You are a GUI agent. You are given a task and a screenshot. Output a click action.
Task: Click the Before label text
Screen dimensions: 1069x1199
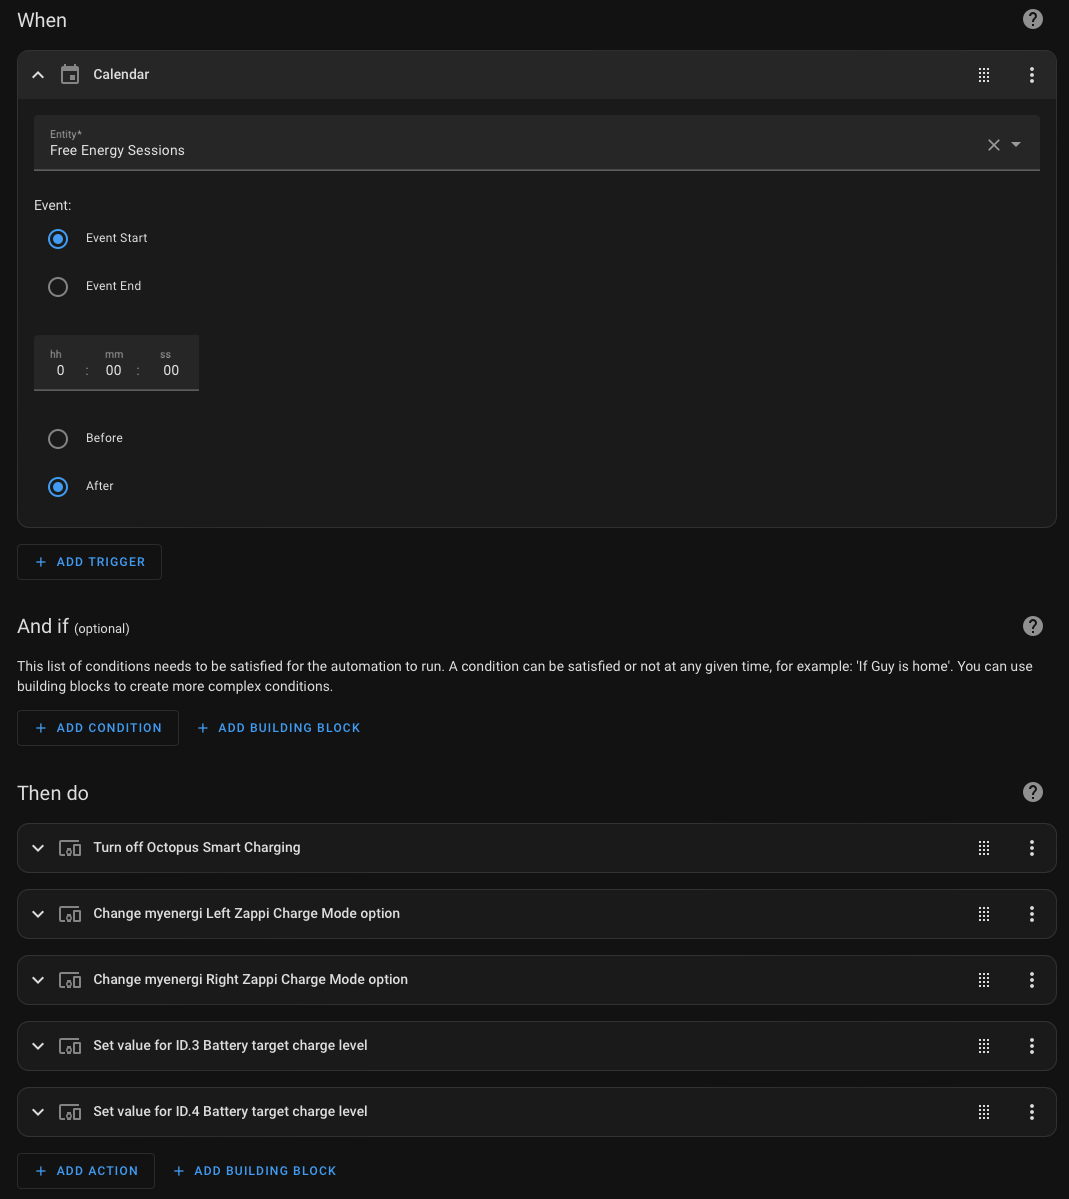click(x=104, y=438)
